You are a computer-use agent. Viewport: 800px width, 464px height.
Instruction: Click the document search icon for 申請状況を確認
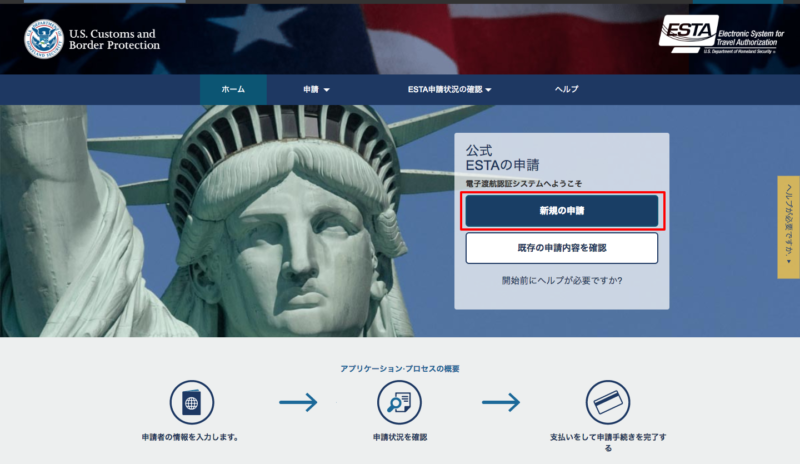click(399, 402)
